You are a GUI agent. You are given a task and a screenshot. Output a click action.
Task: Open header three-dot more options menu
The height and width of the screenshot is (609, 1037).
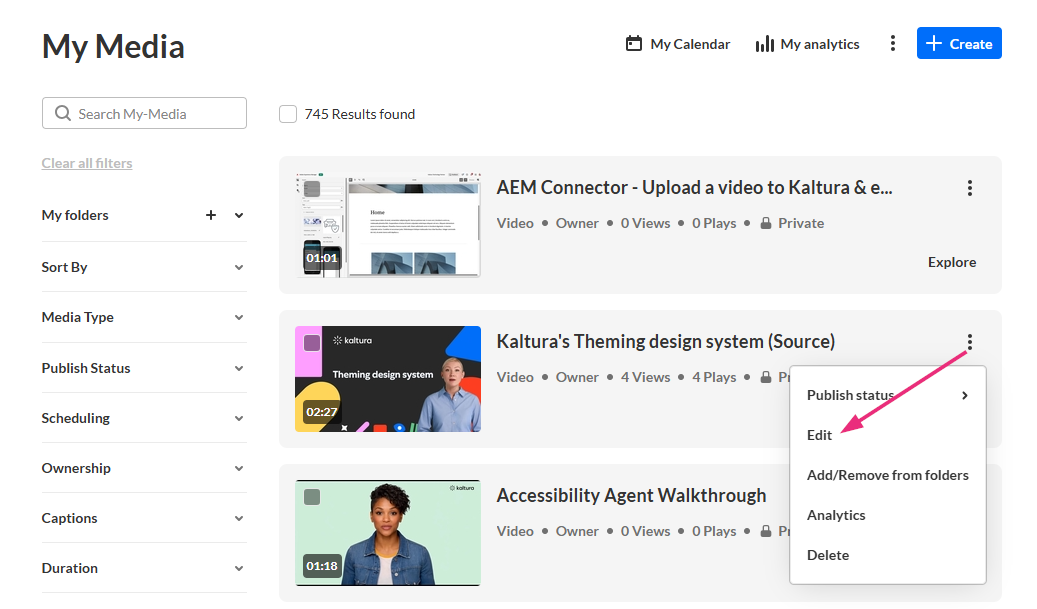click(x=893, y=44)
